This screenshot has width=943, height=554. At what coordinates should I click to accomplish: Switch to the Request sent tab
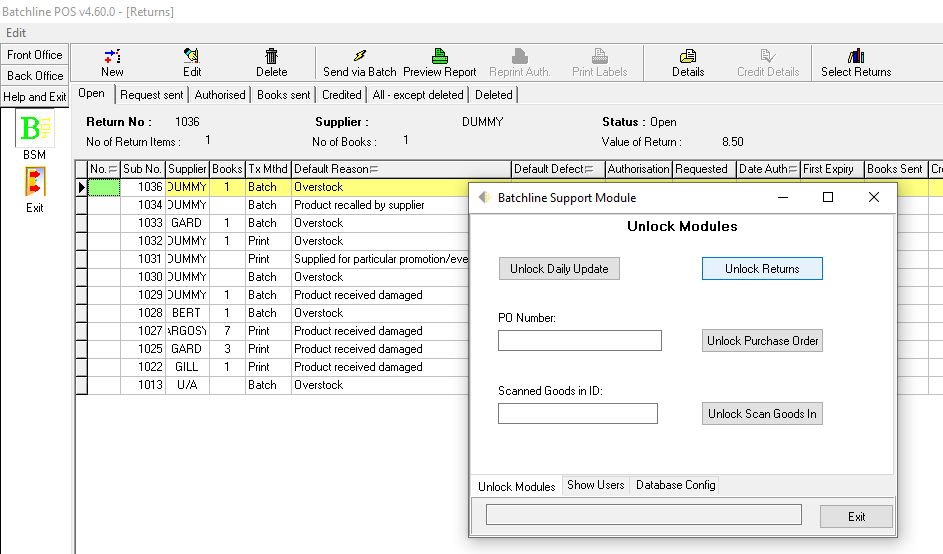point(152,95)
